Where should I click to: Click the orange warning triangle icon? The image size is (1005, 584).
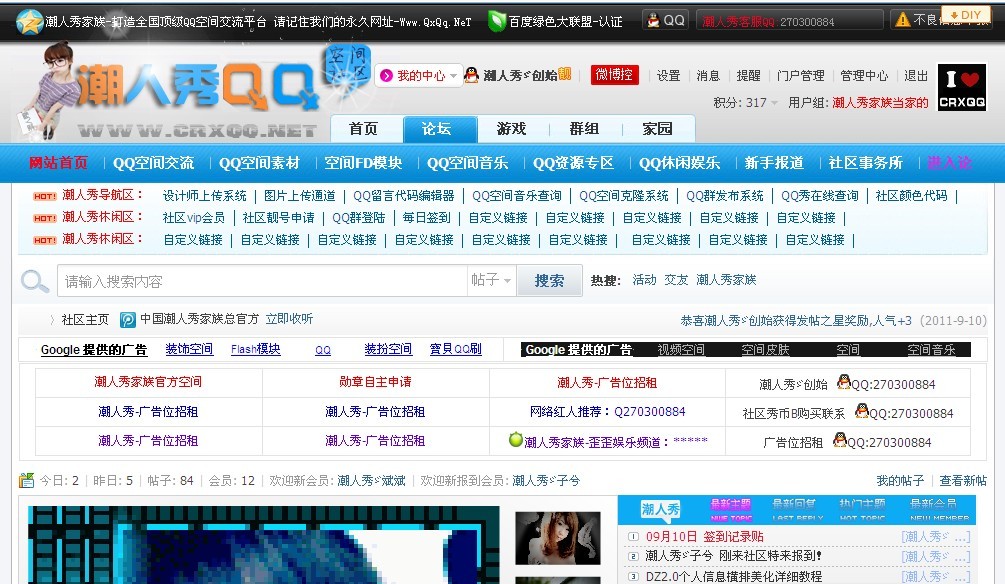(902, 21)
